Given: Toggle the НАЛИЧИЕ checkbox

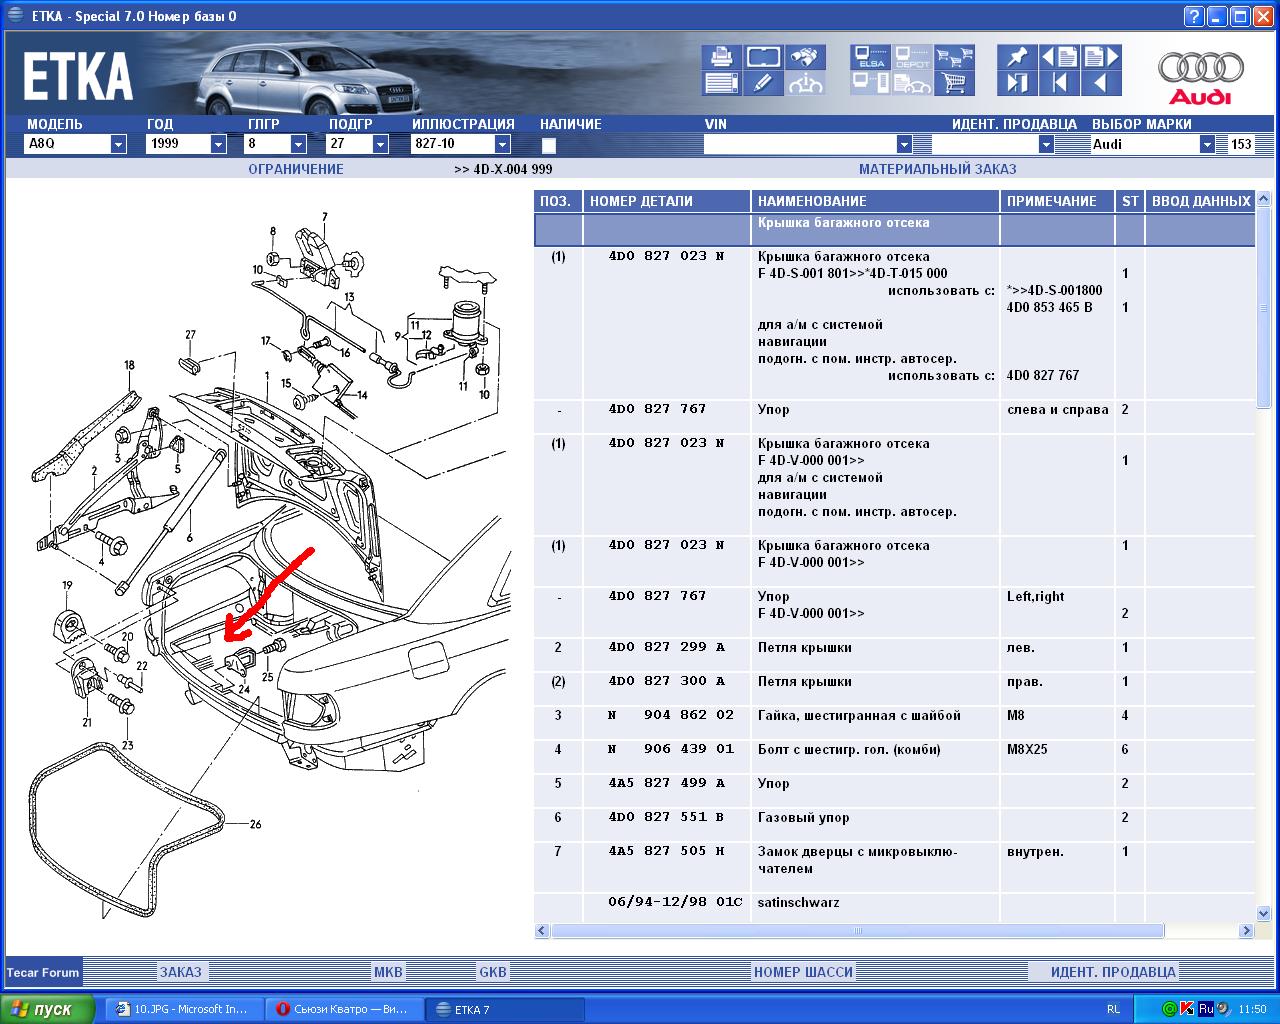Looking at the screenshot, I should point(548,145).
